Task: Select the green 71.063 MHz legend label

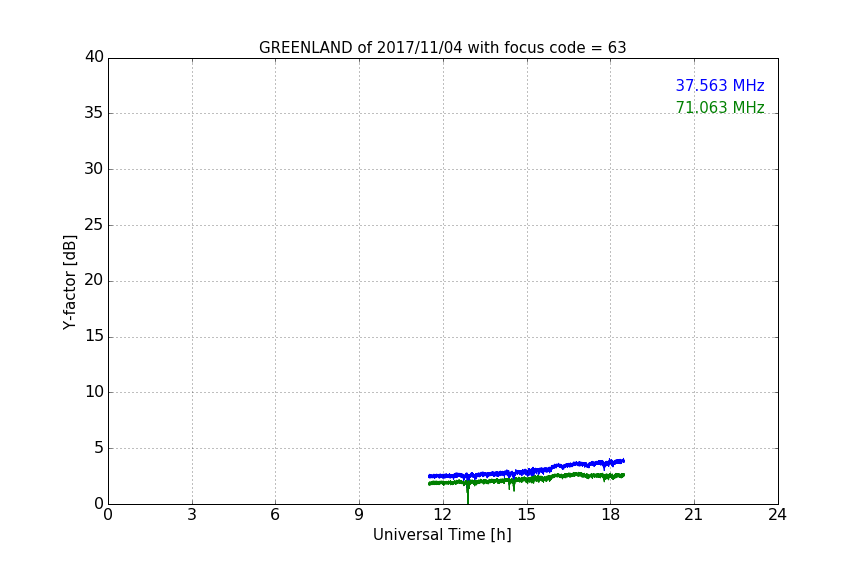Action: pyautogui.click(x=720, y=107)
